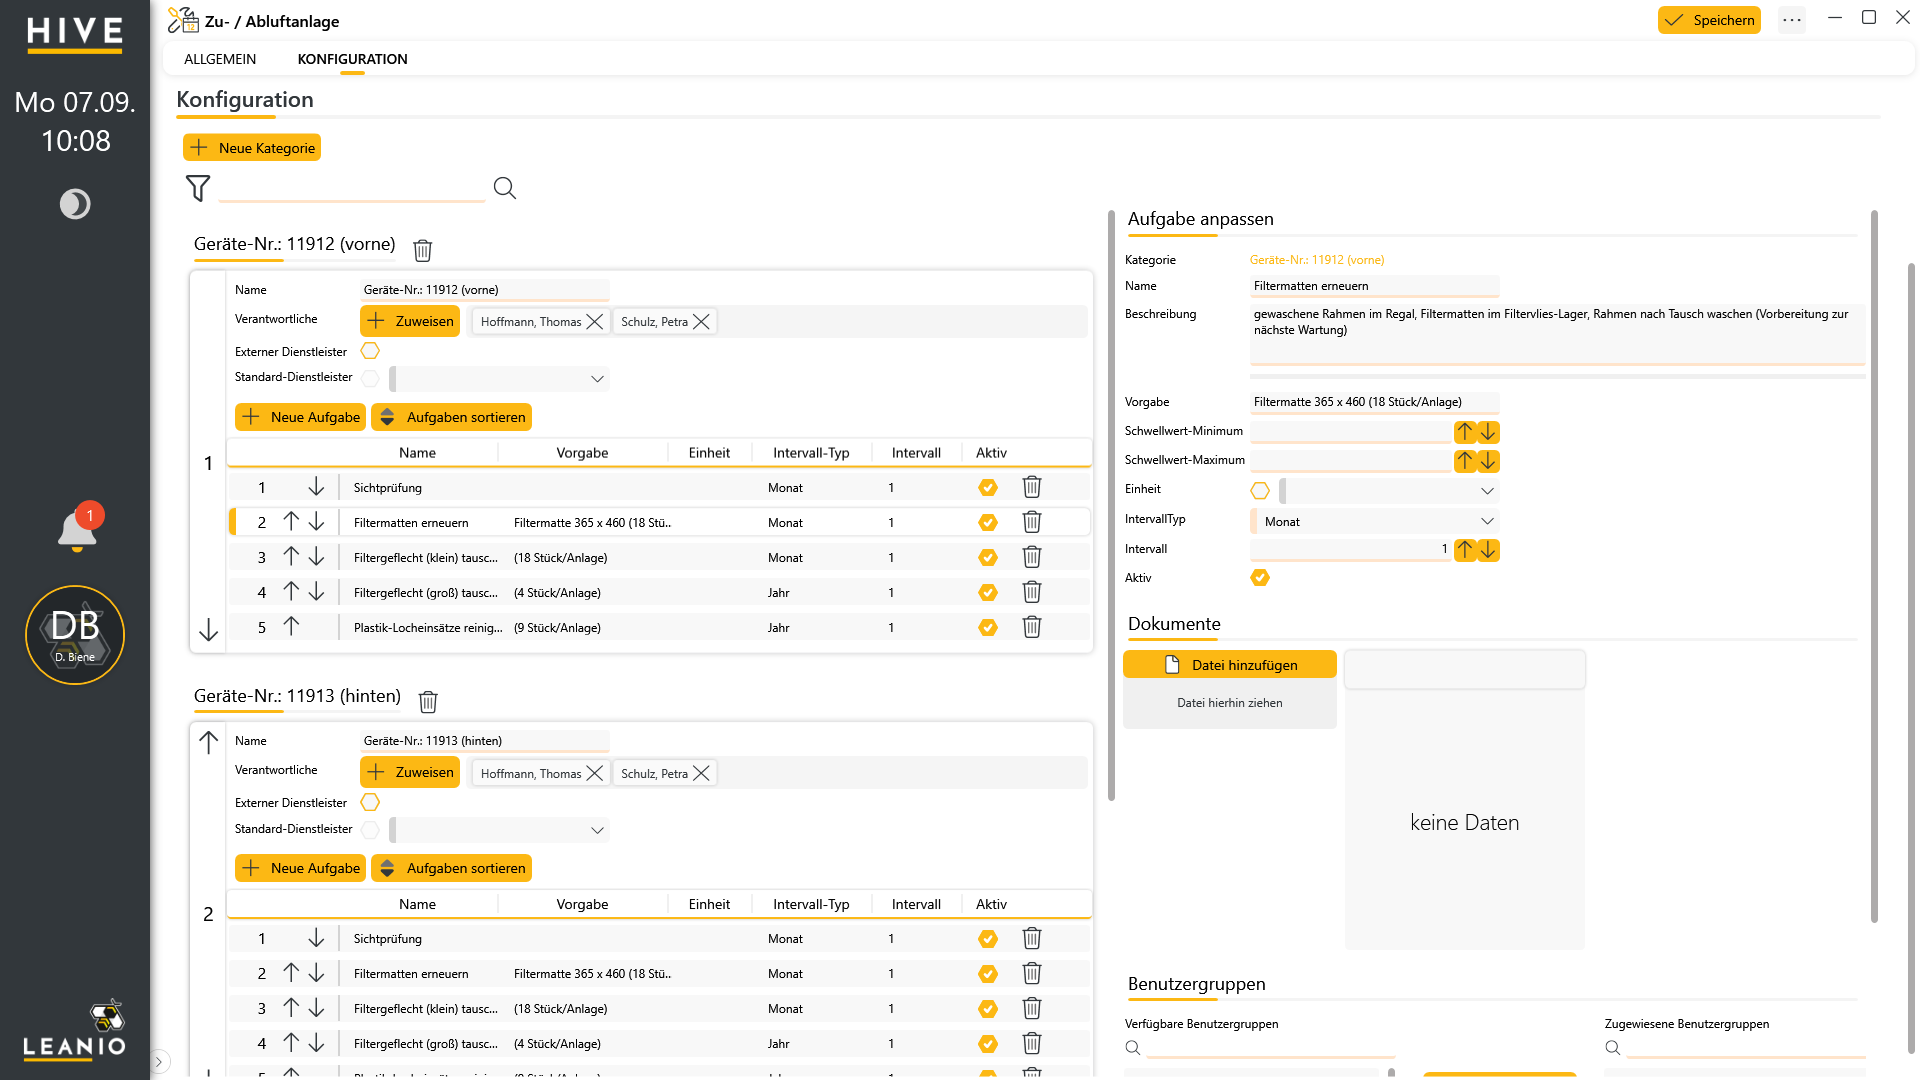Click the right panel vertical scrollbar

point(1874,565)
